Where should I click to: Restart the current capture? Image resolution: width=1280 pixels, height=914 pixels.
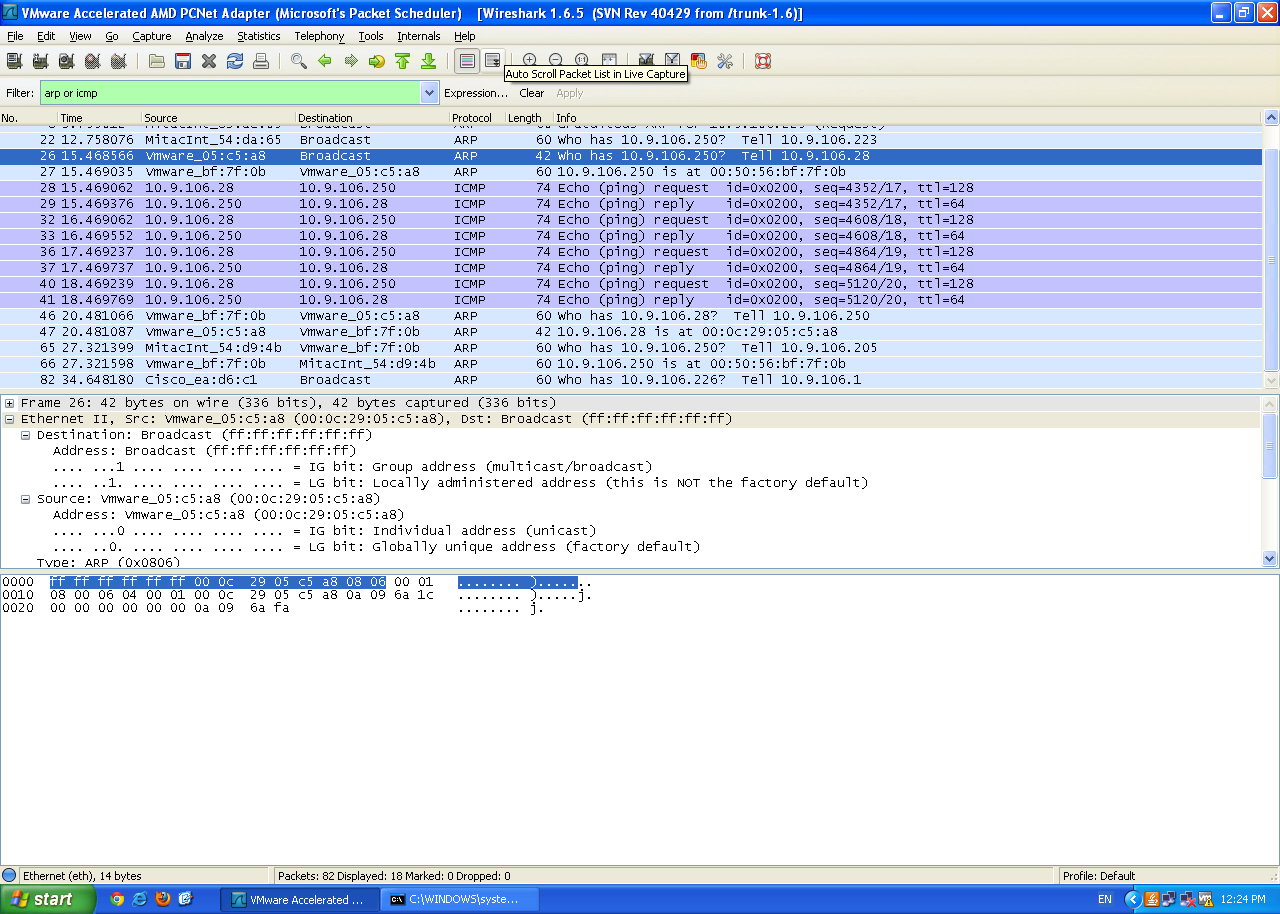click(118, 60)
